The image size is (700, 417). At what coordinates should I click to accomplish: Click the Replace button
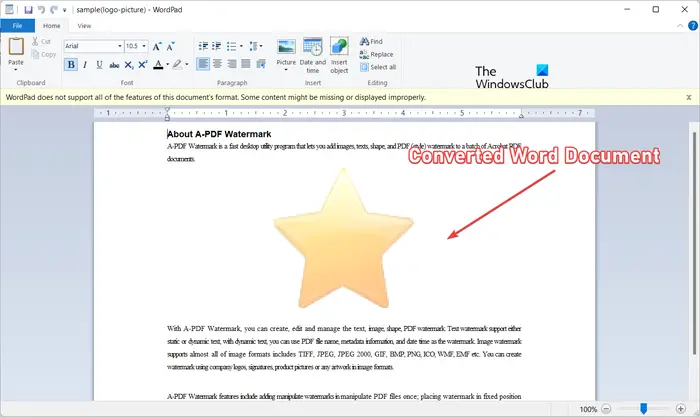(376, 54)
